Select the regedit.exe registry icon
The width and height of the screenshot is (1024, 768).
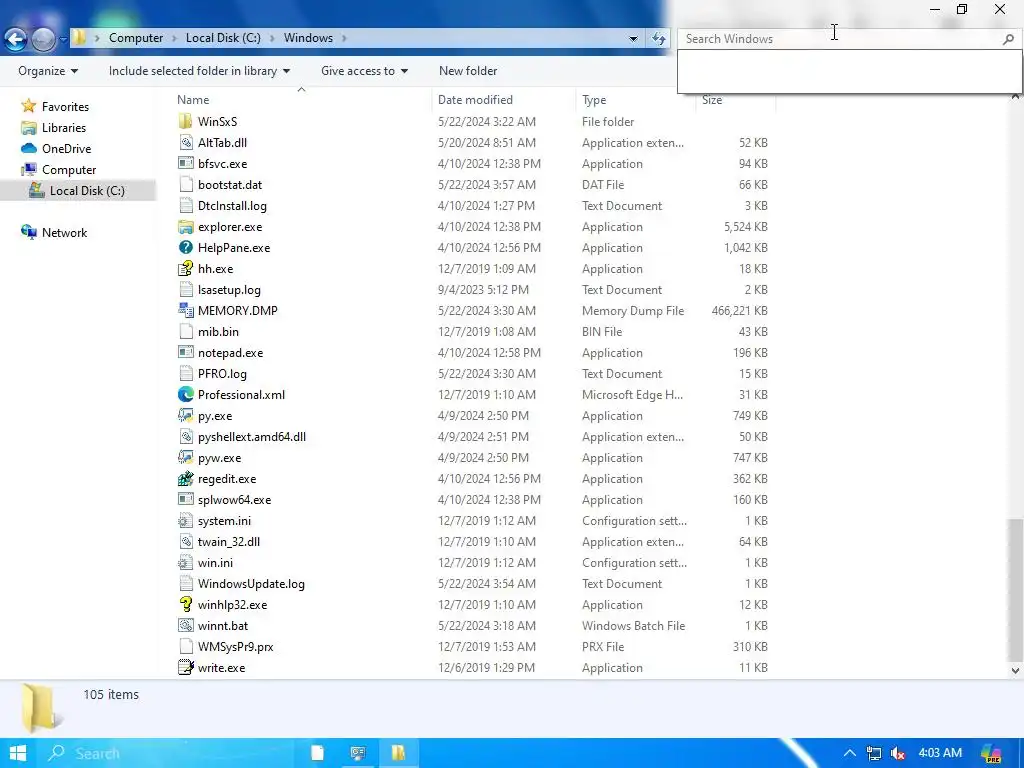pyautogui.click(x=185, y=478)
